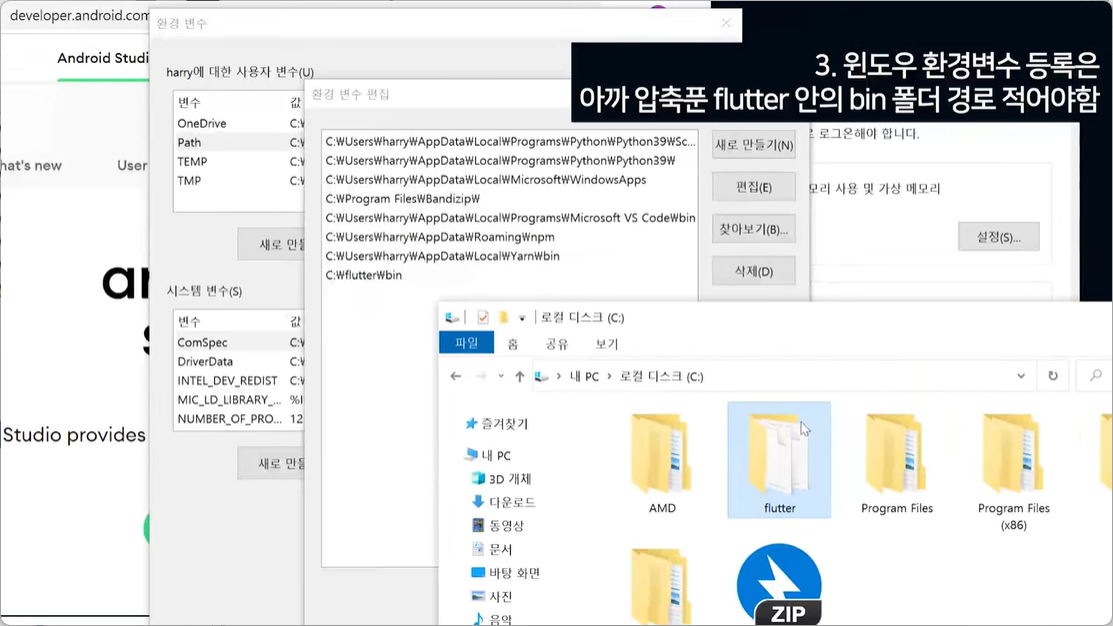The height and width of the screenshot is (626, 1113).
Task: Select the Python39\ path entry
Action: (510, 160)
